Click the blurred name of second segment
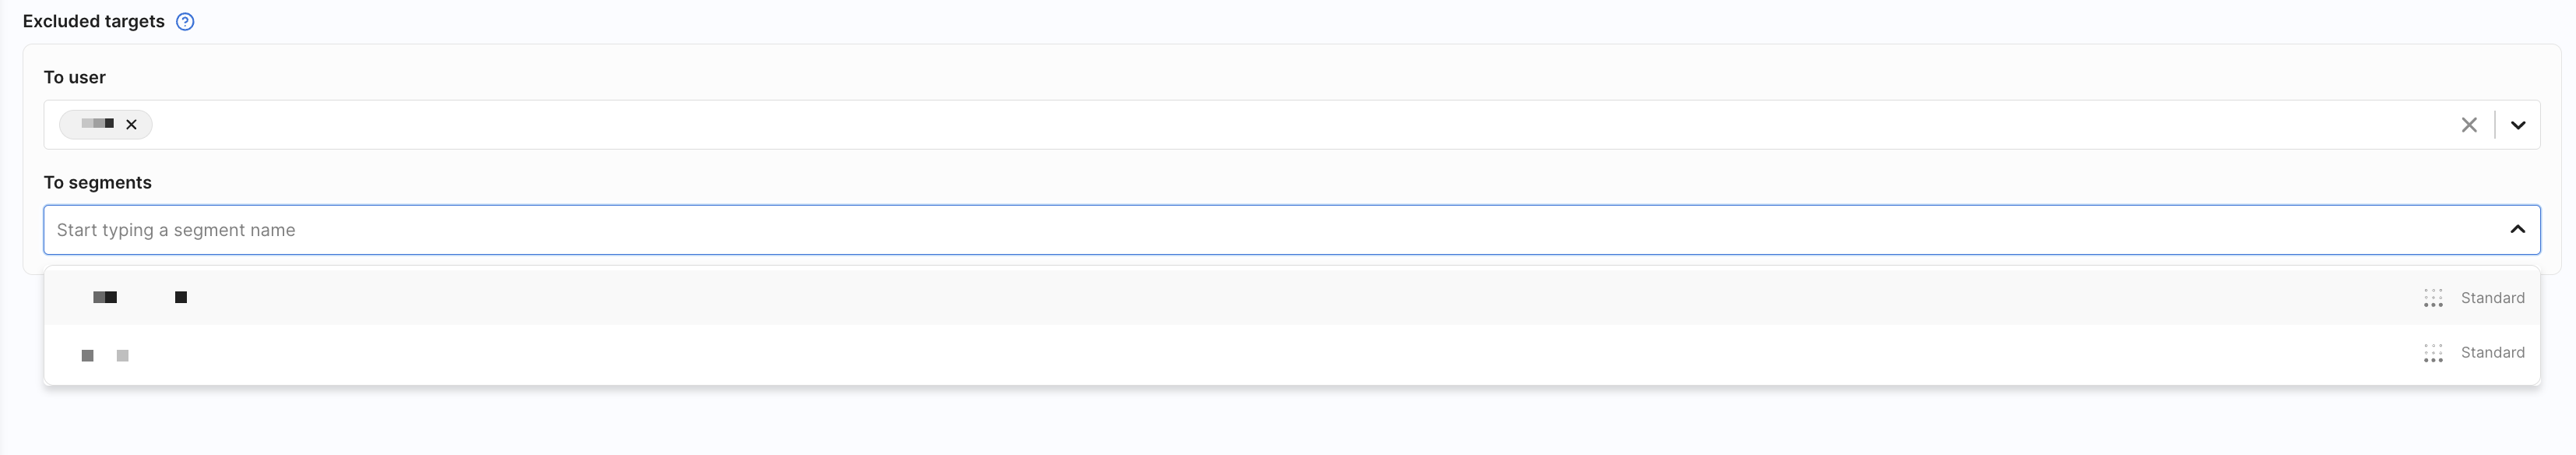 [105, 356]
